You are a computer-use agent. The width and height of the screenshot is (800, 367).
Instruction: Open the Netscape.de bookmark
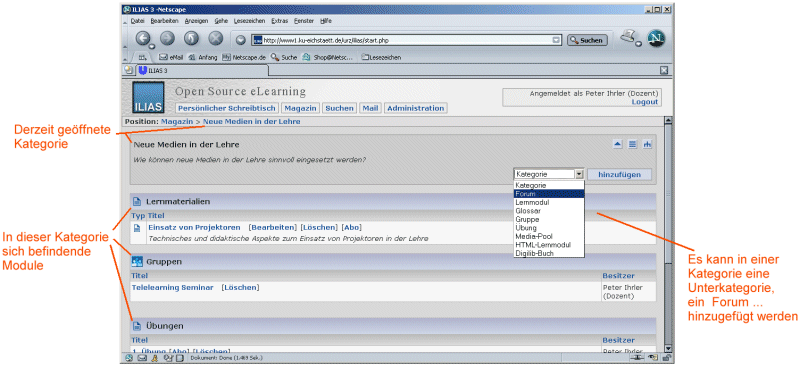pyautogui.click(x=244, y=58)
